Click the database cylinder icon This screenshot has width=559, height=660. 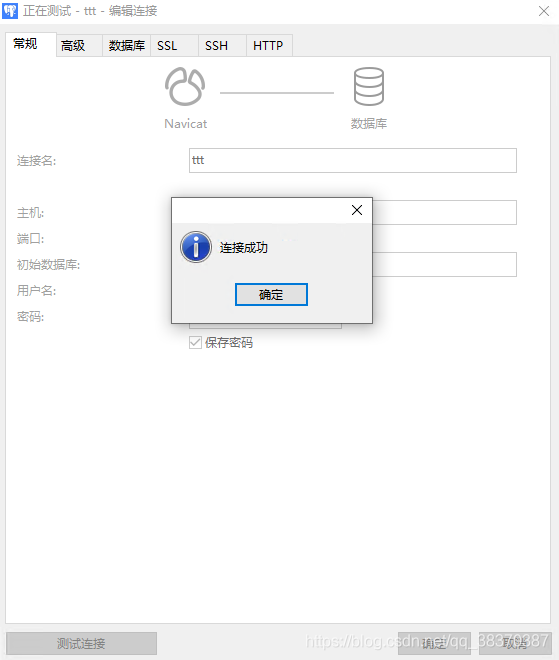[x=369, y=86]
